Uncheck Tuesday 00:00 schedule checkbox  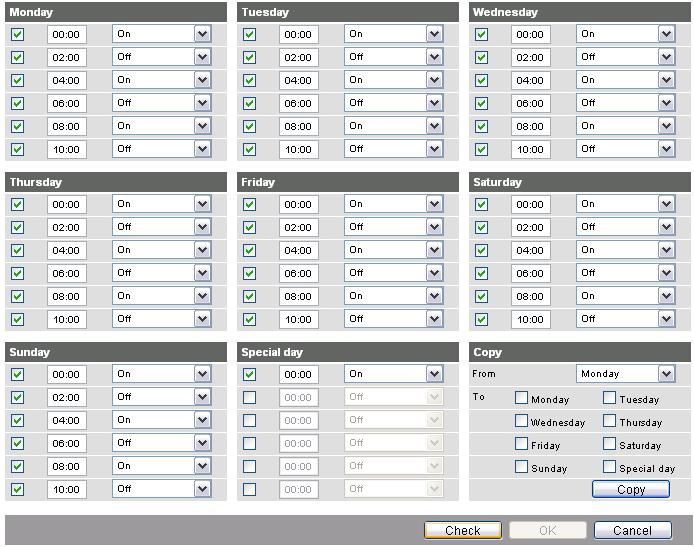point(249,35)
